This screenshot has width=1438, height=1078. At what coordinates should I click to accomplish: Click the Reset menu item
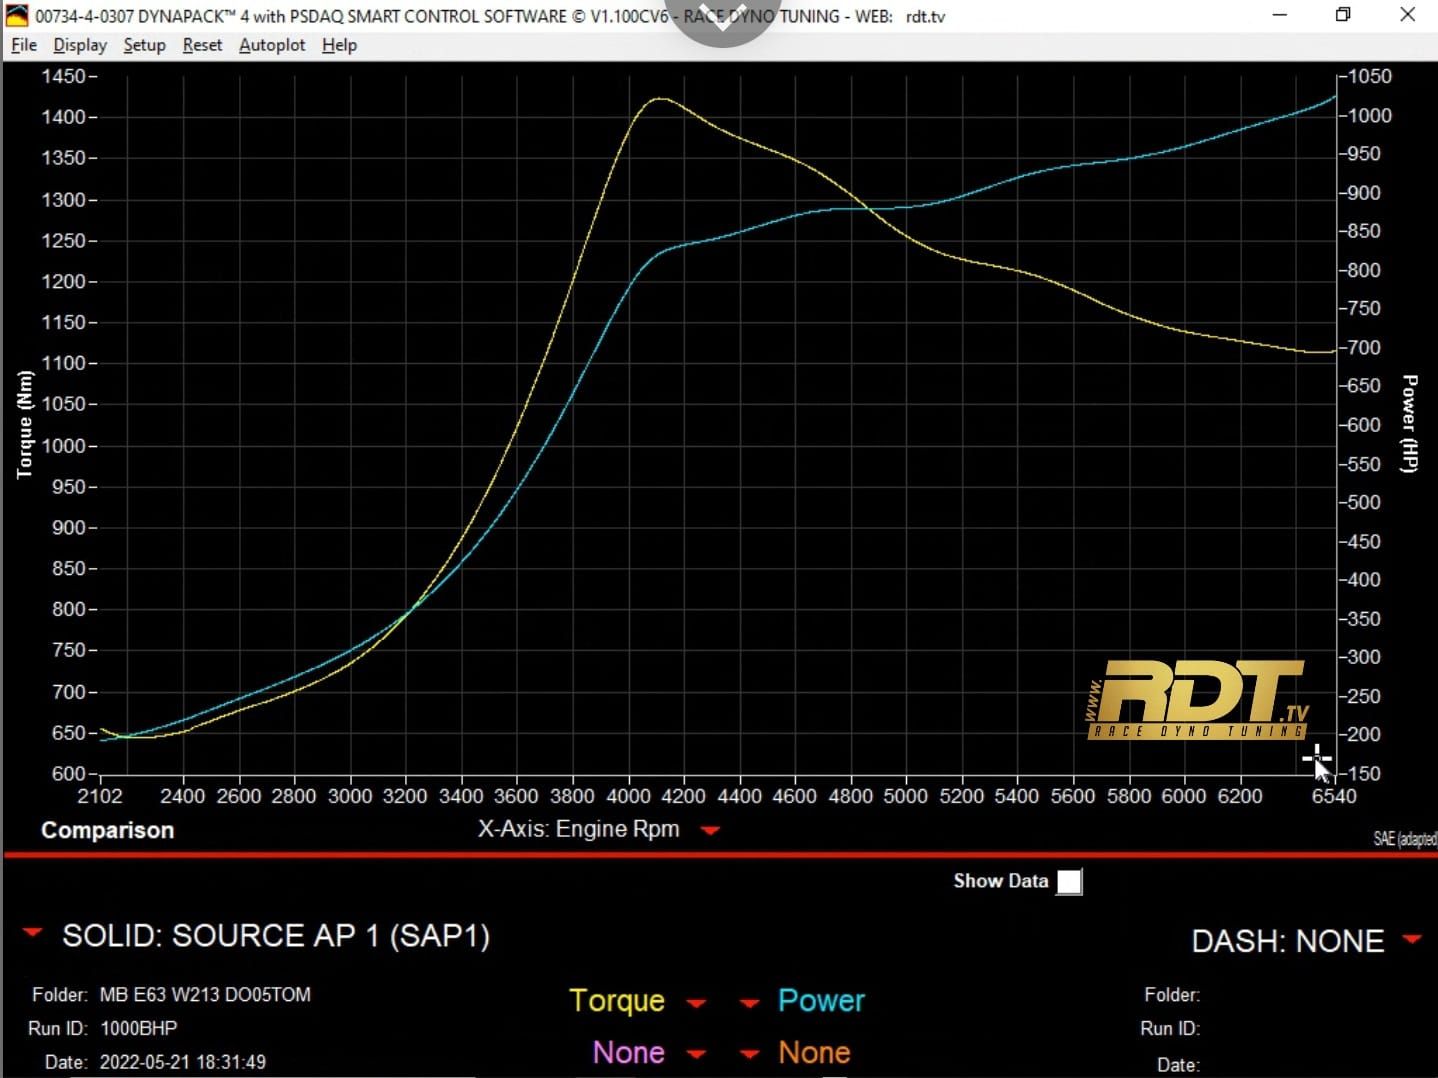[202, 45]
